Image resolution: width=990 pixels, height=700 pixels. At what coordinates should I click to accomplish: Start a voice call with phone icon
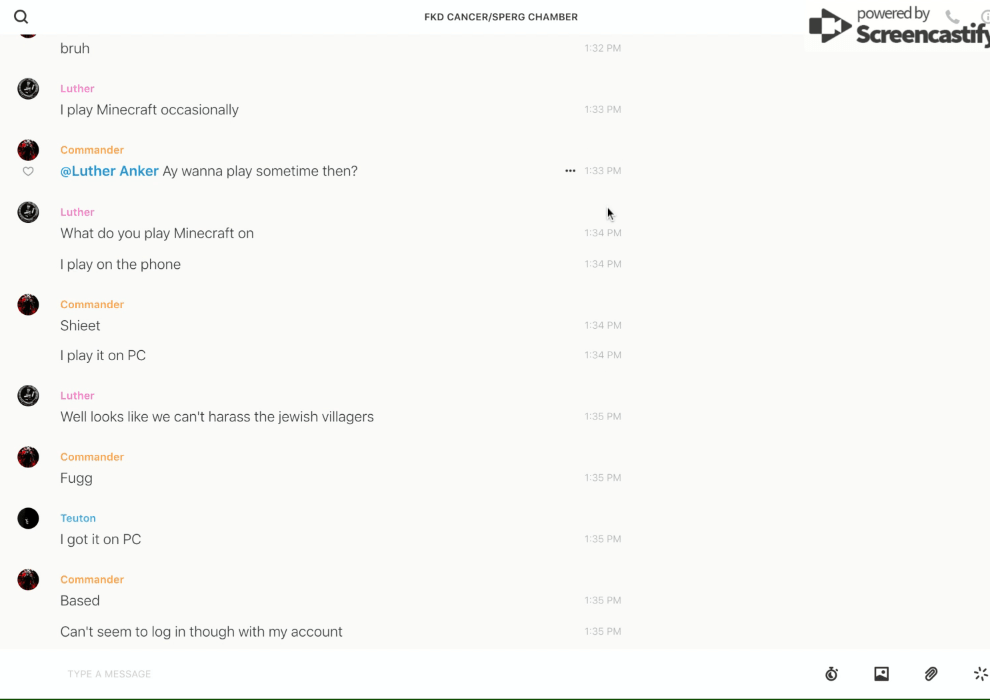[952, 17]
